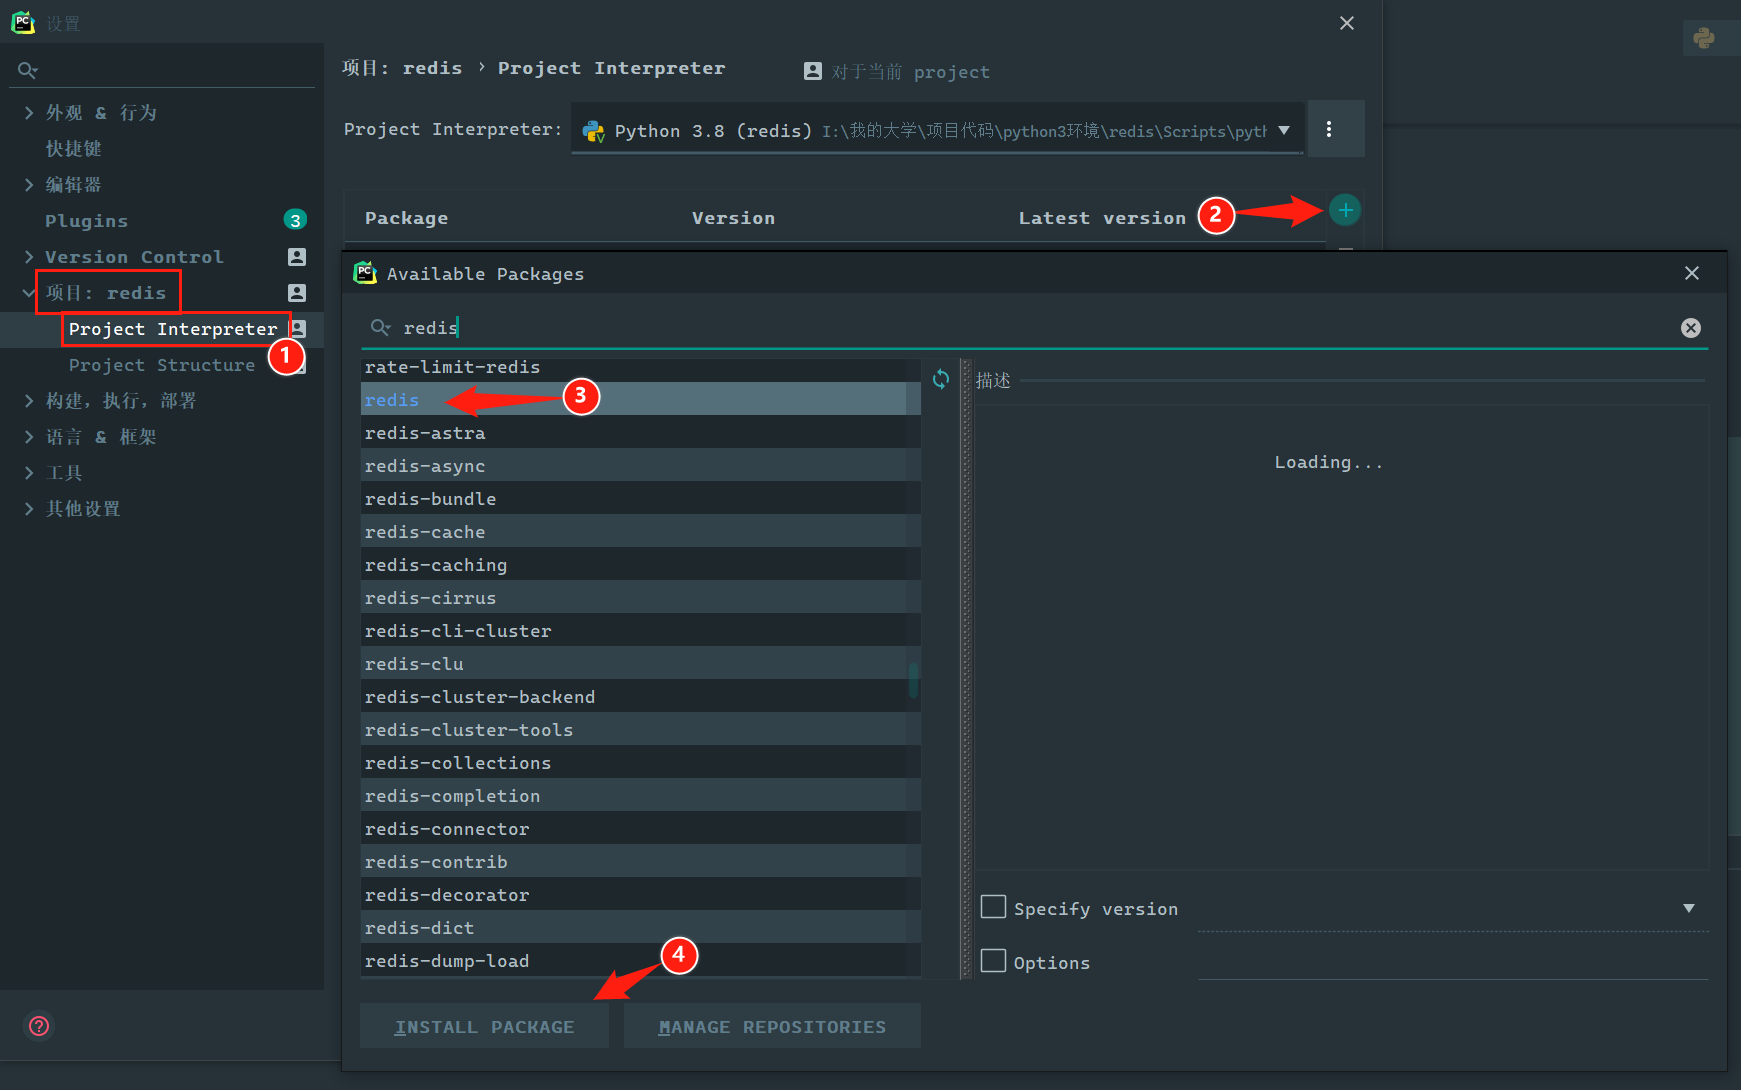
Task: Expand the 编辑器 section
Action: point(29,185)
